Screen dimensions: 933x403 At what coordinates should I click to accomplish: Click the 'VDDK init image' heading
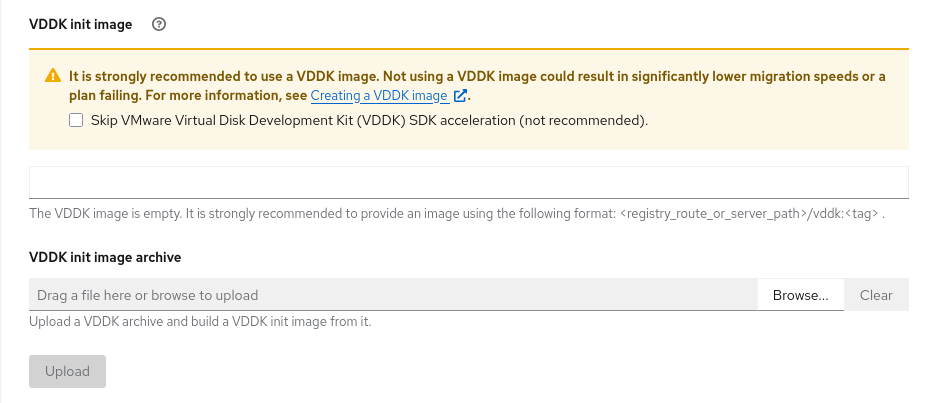[81, 25]
